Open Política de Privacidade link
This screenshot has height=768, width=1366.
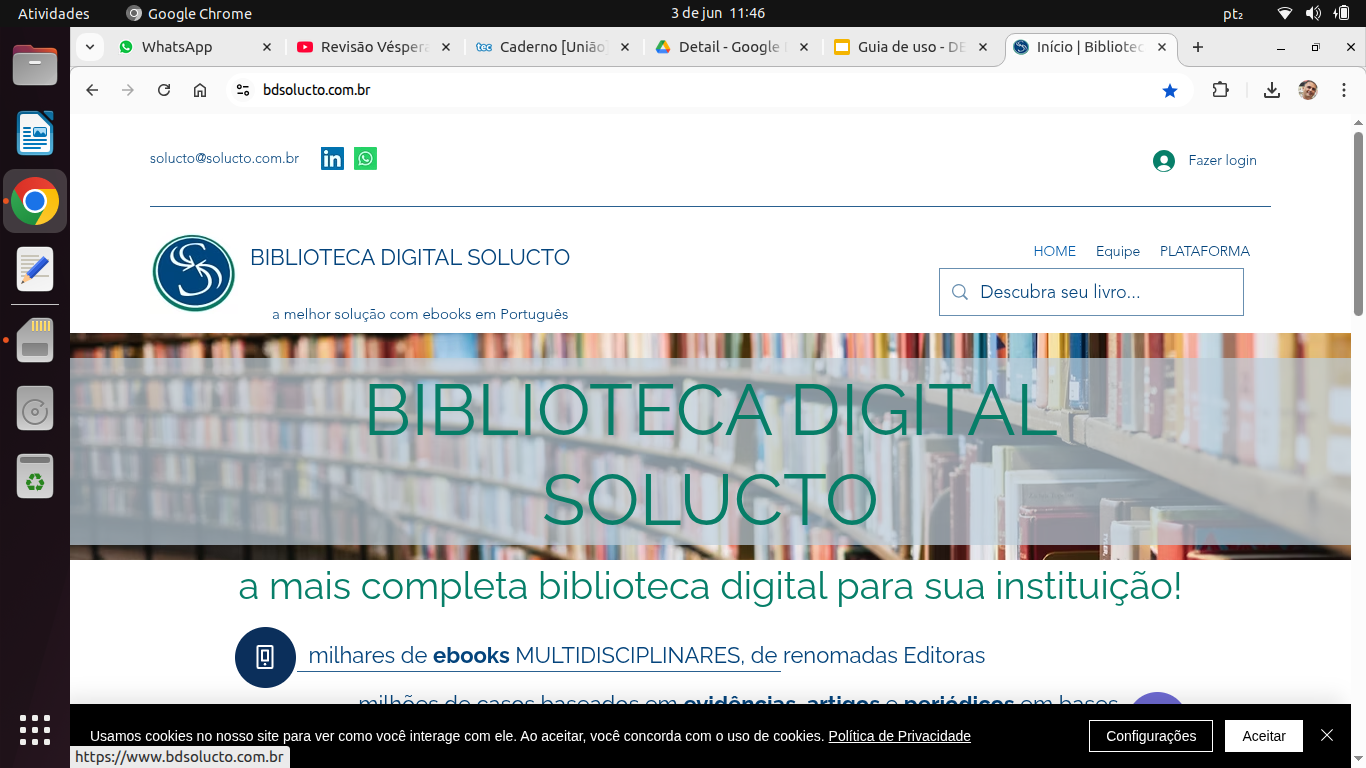(x=900, y=736)
